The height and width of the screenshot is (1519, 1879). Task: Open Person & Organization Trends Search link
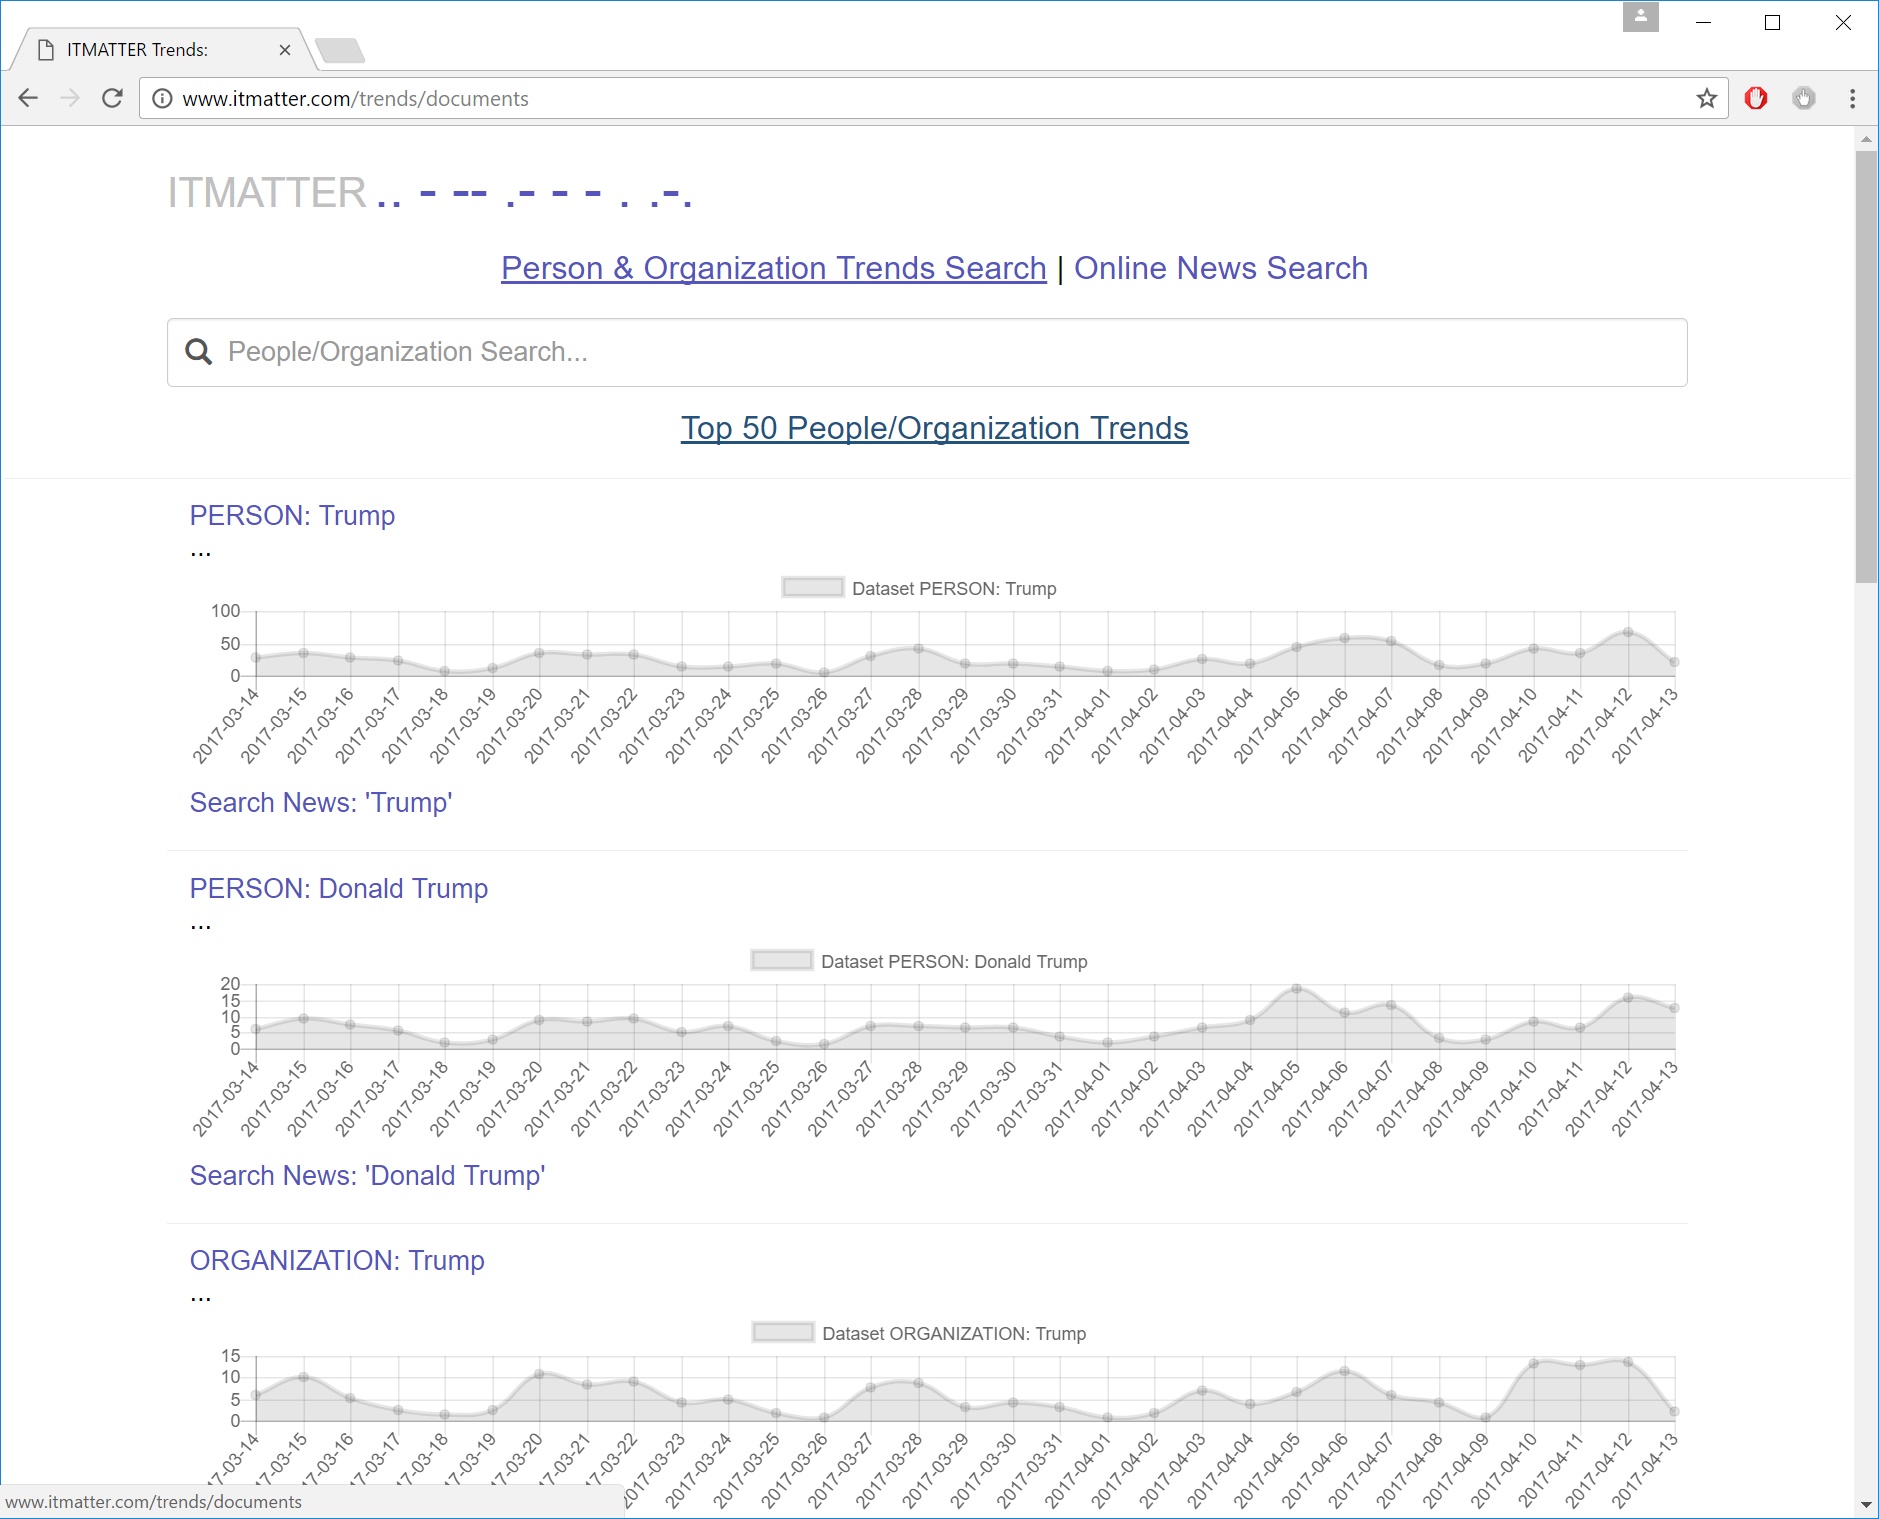[774, 268]
